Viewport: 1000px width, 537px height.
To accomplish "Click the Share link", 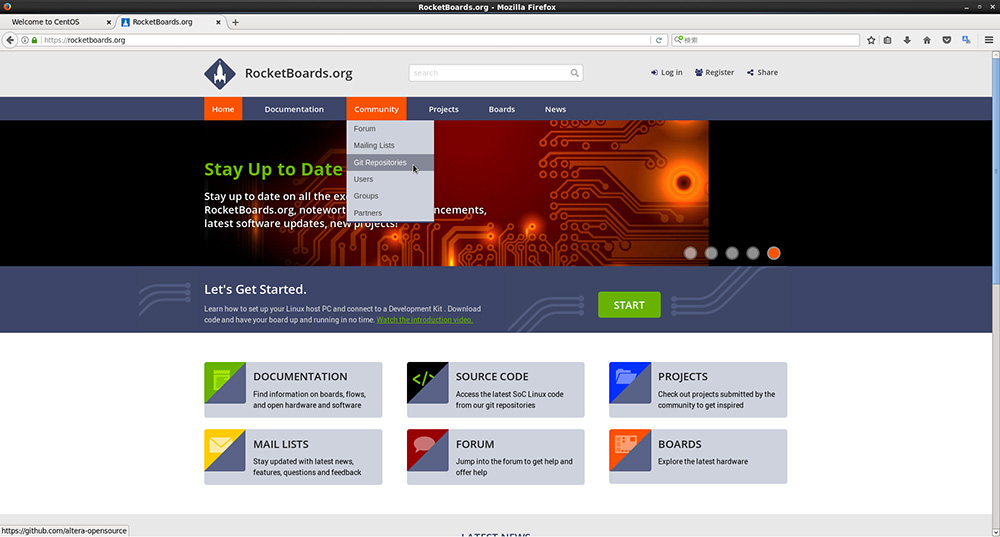I will pyautogui.click(x=762, y=72).
